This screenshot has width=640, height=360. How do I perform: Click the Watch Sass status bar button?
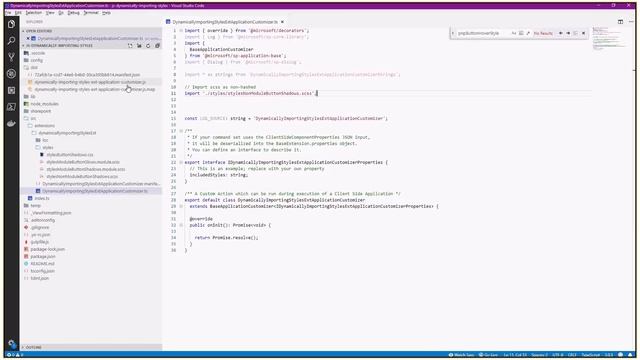[462, 355]
